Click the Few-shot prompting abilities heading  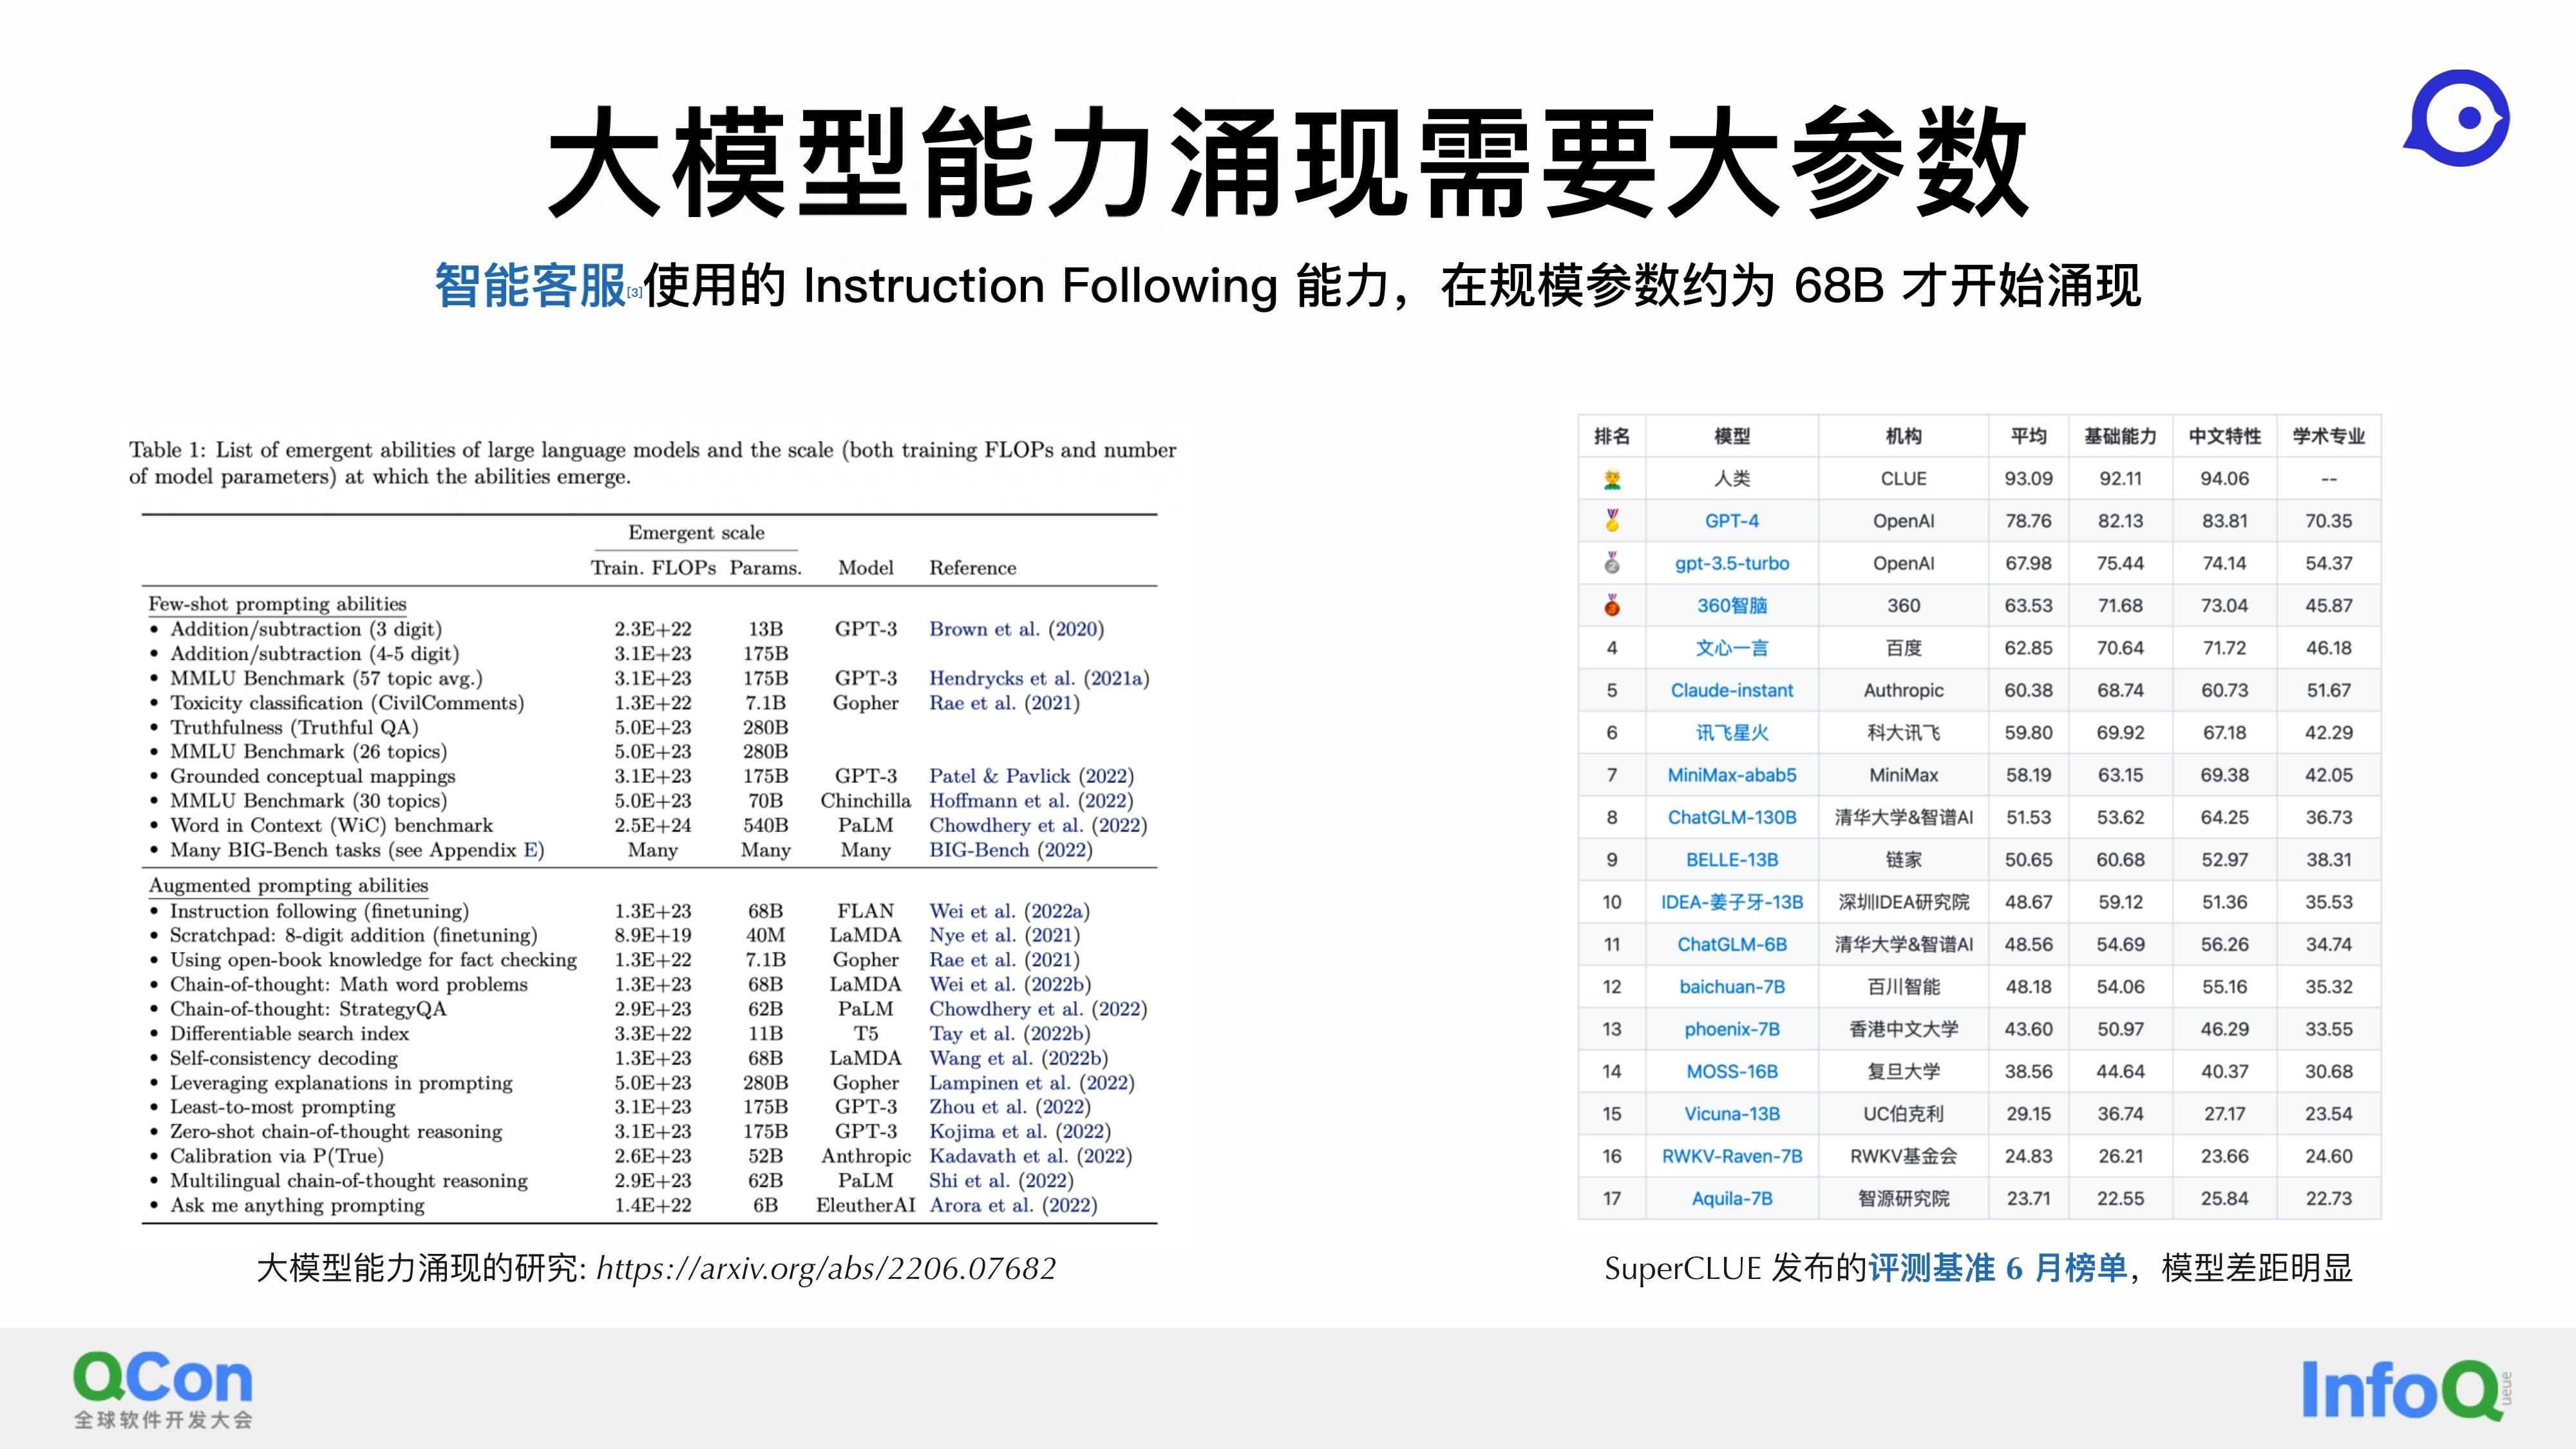278,604
